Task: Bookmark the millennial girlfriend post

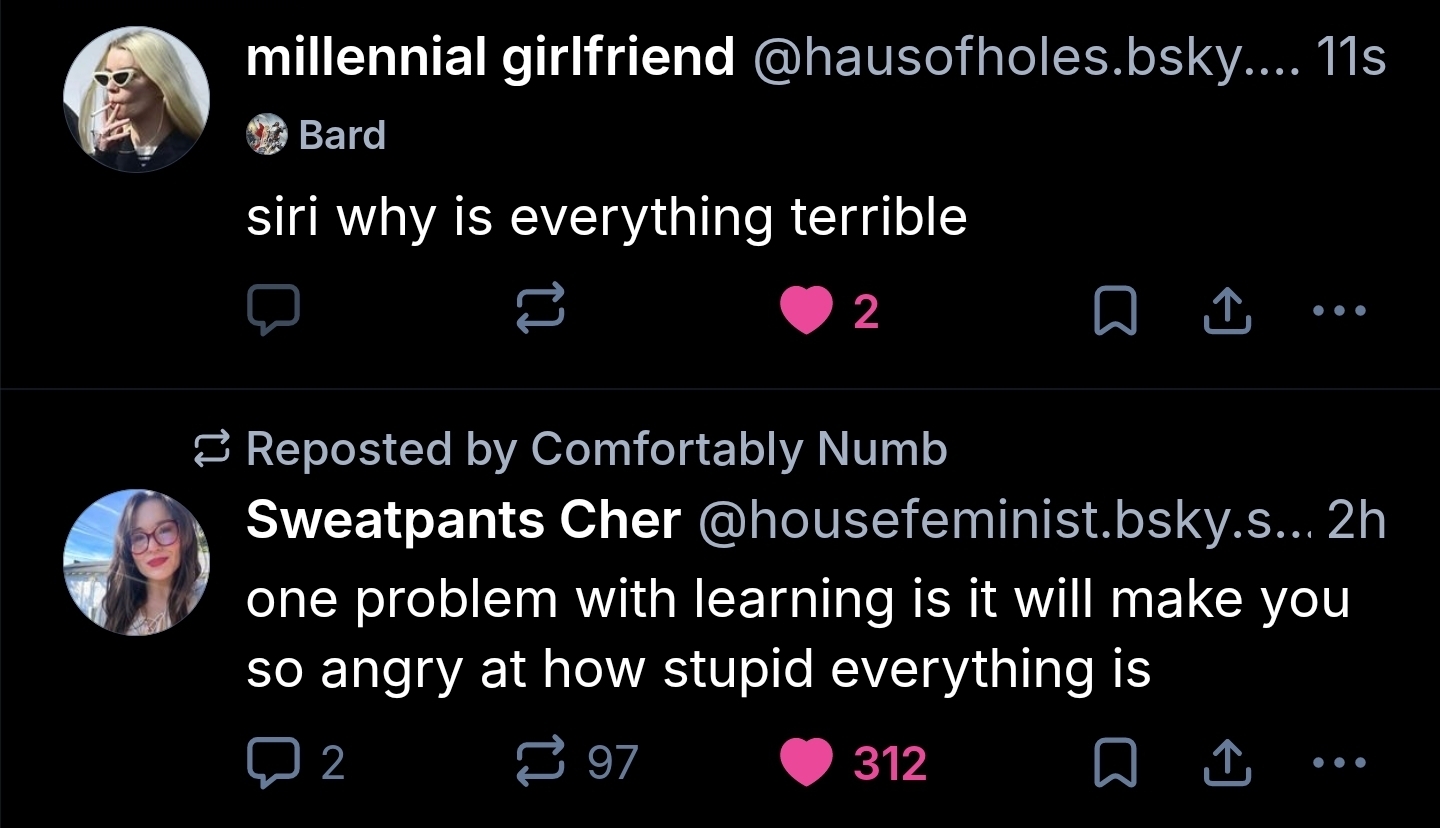Action: (1112, 312)
